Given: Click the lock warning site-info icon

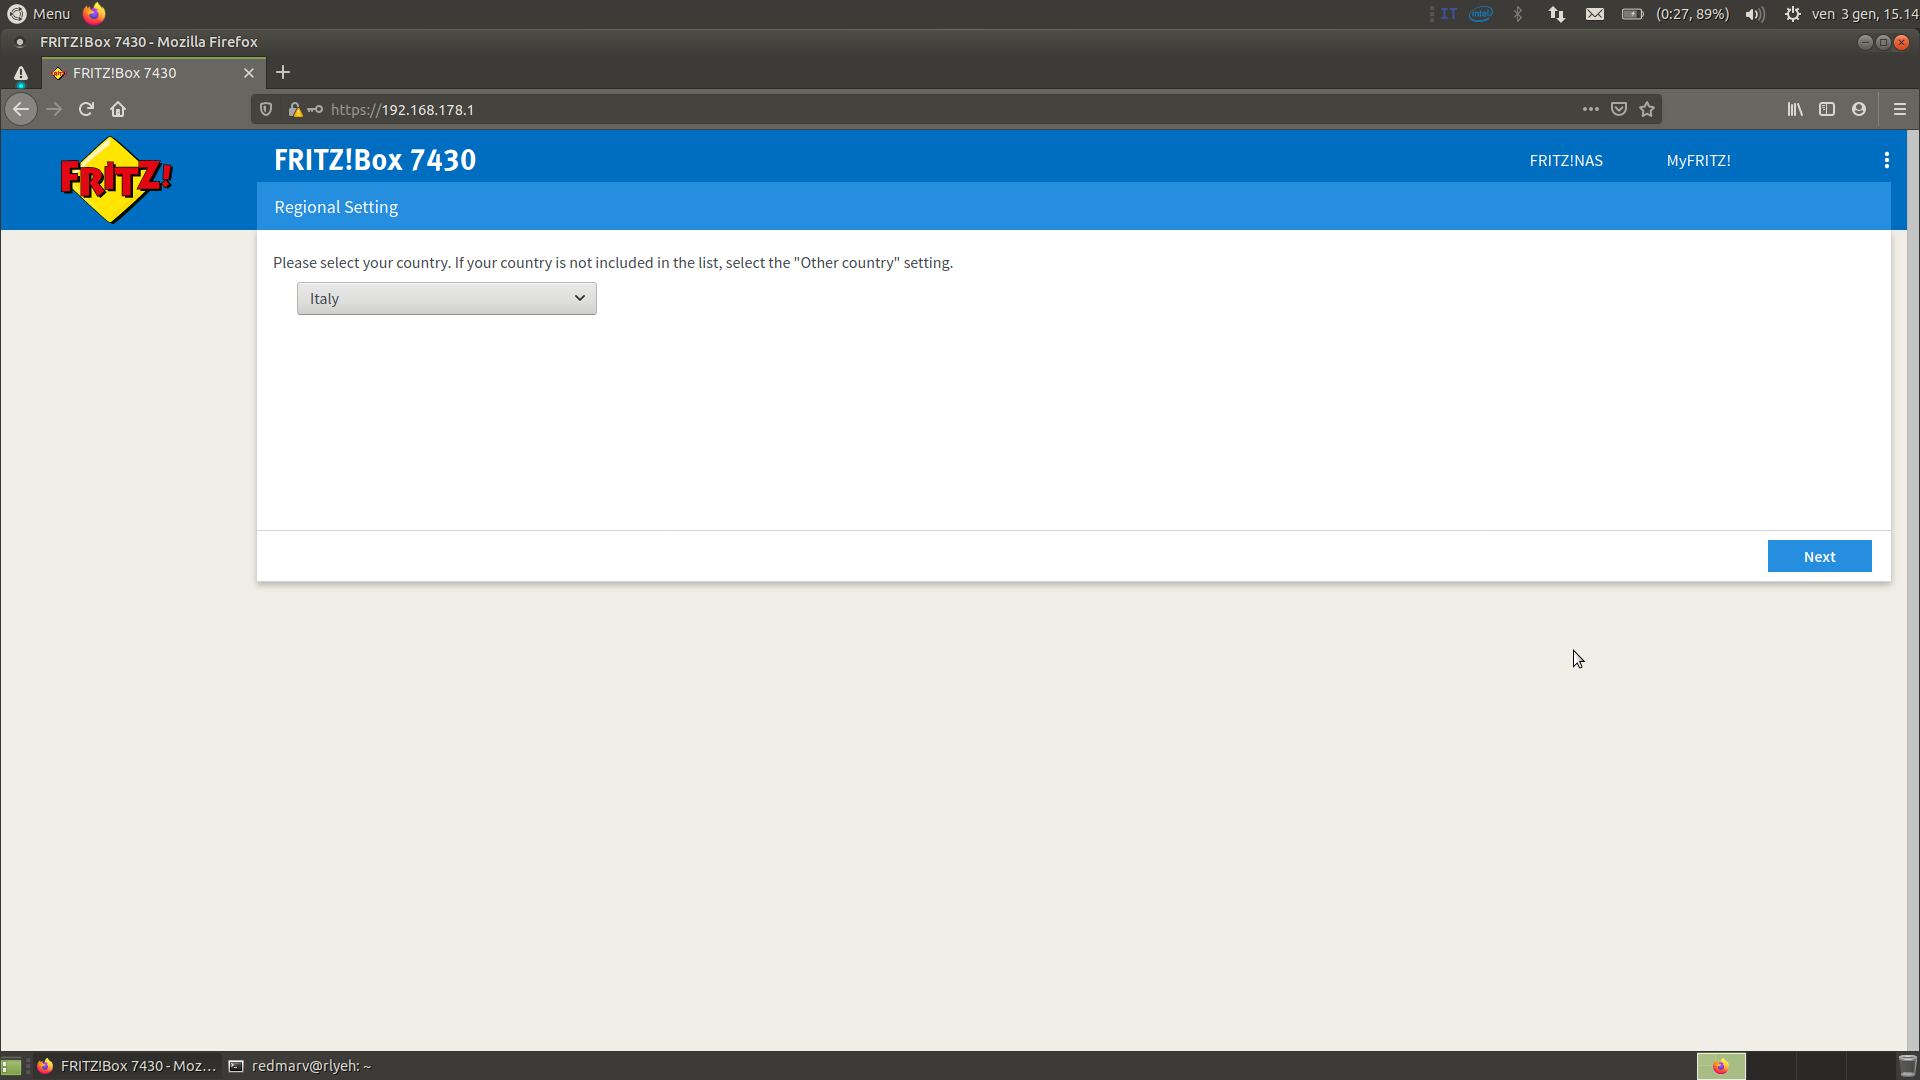Looking at the screenshot, I should tap(295, 109).
